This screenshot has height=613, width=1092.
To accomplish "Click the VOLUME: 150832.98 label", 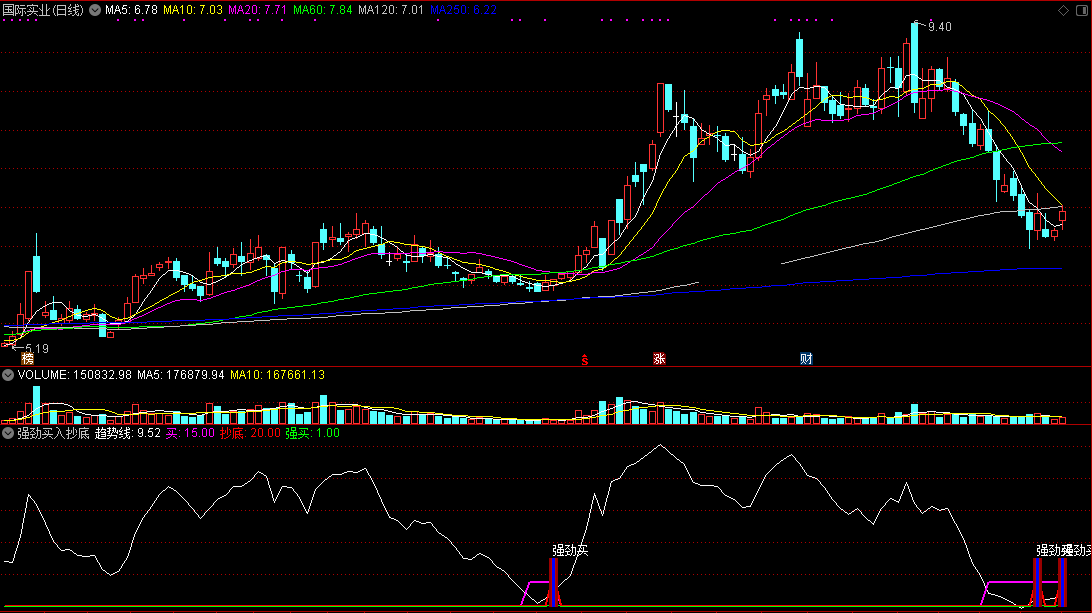I will tap(75, 375).
